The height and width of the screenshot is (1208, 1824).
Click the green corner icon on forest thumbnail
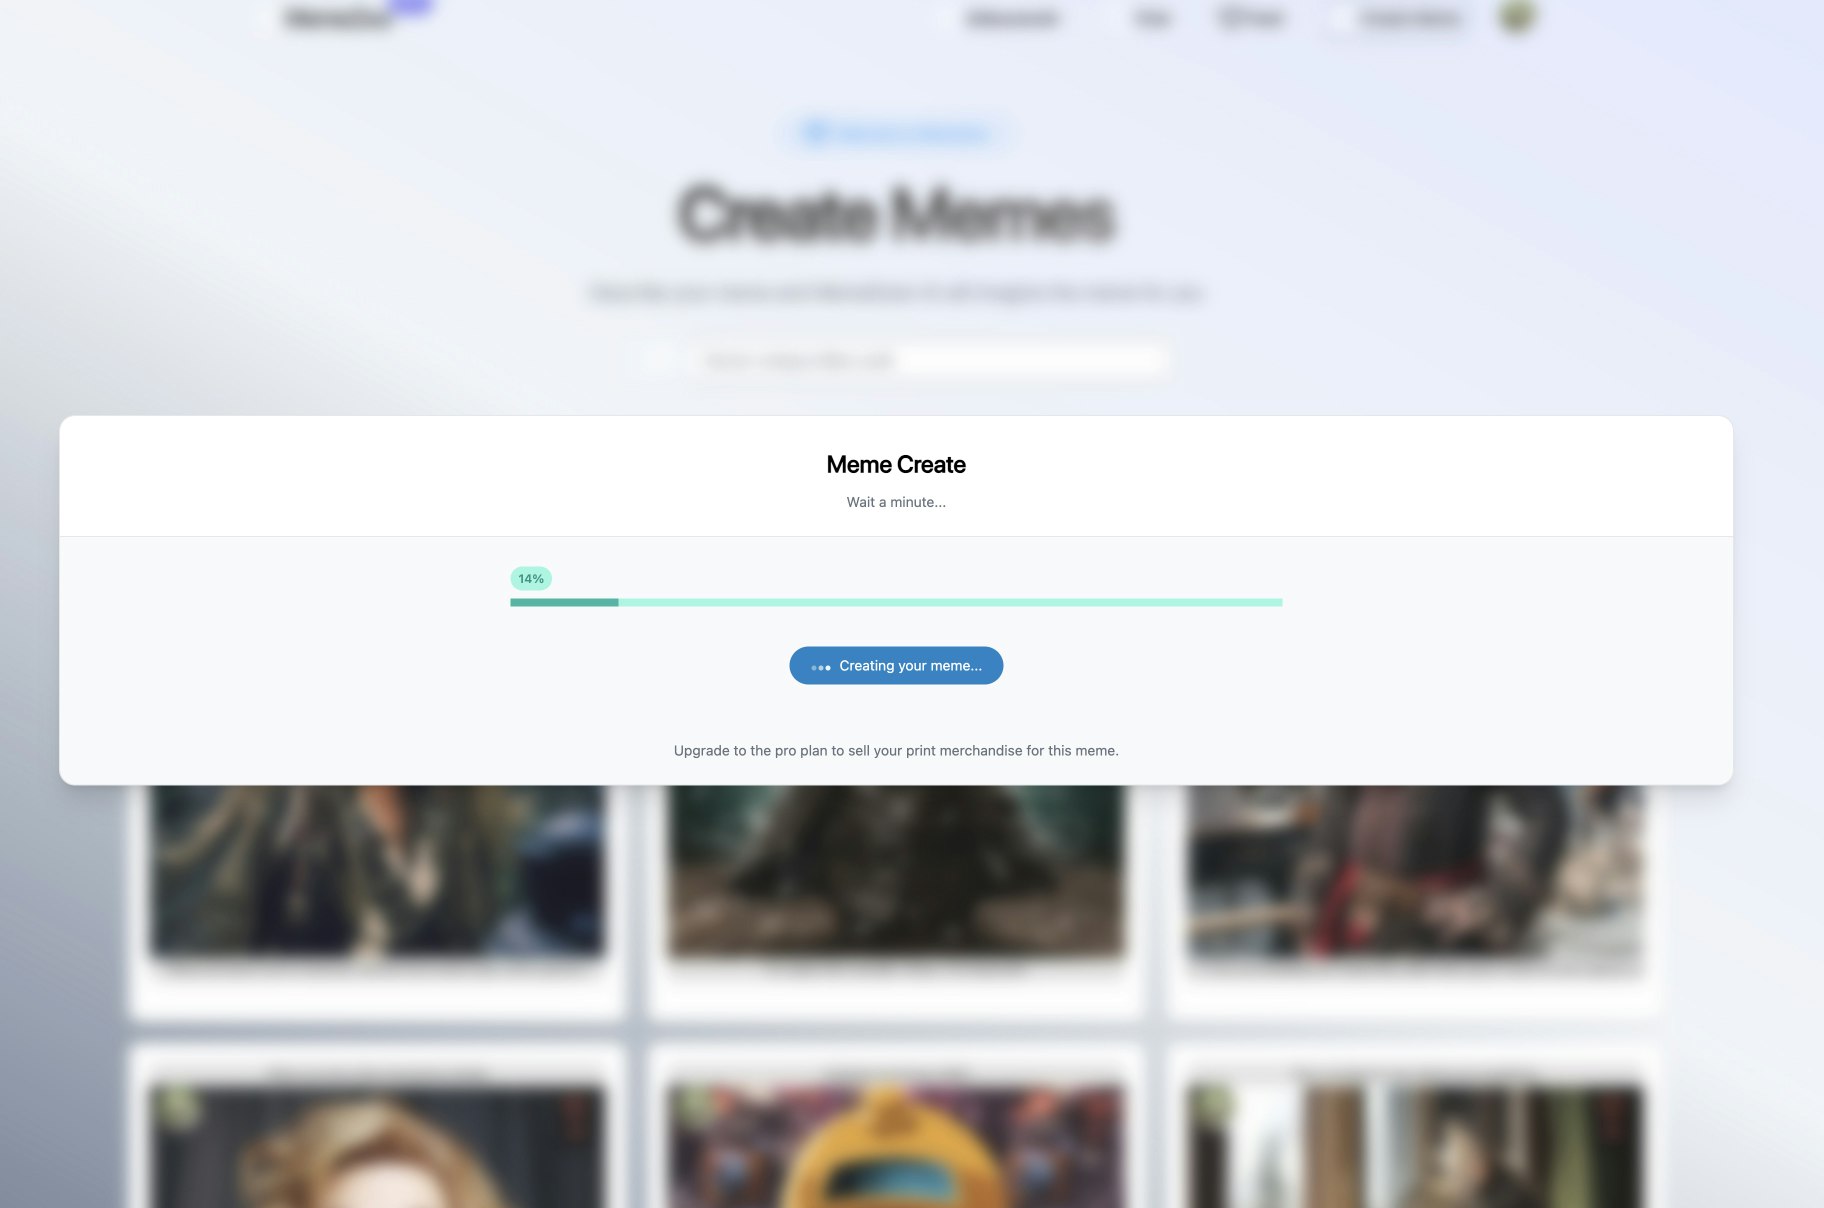[1214, 1104]
